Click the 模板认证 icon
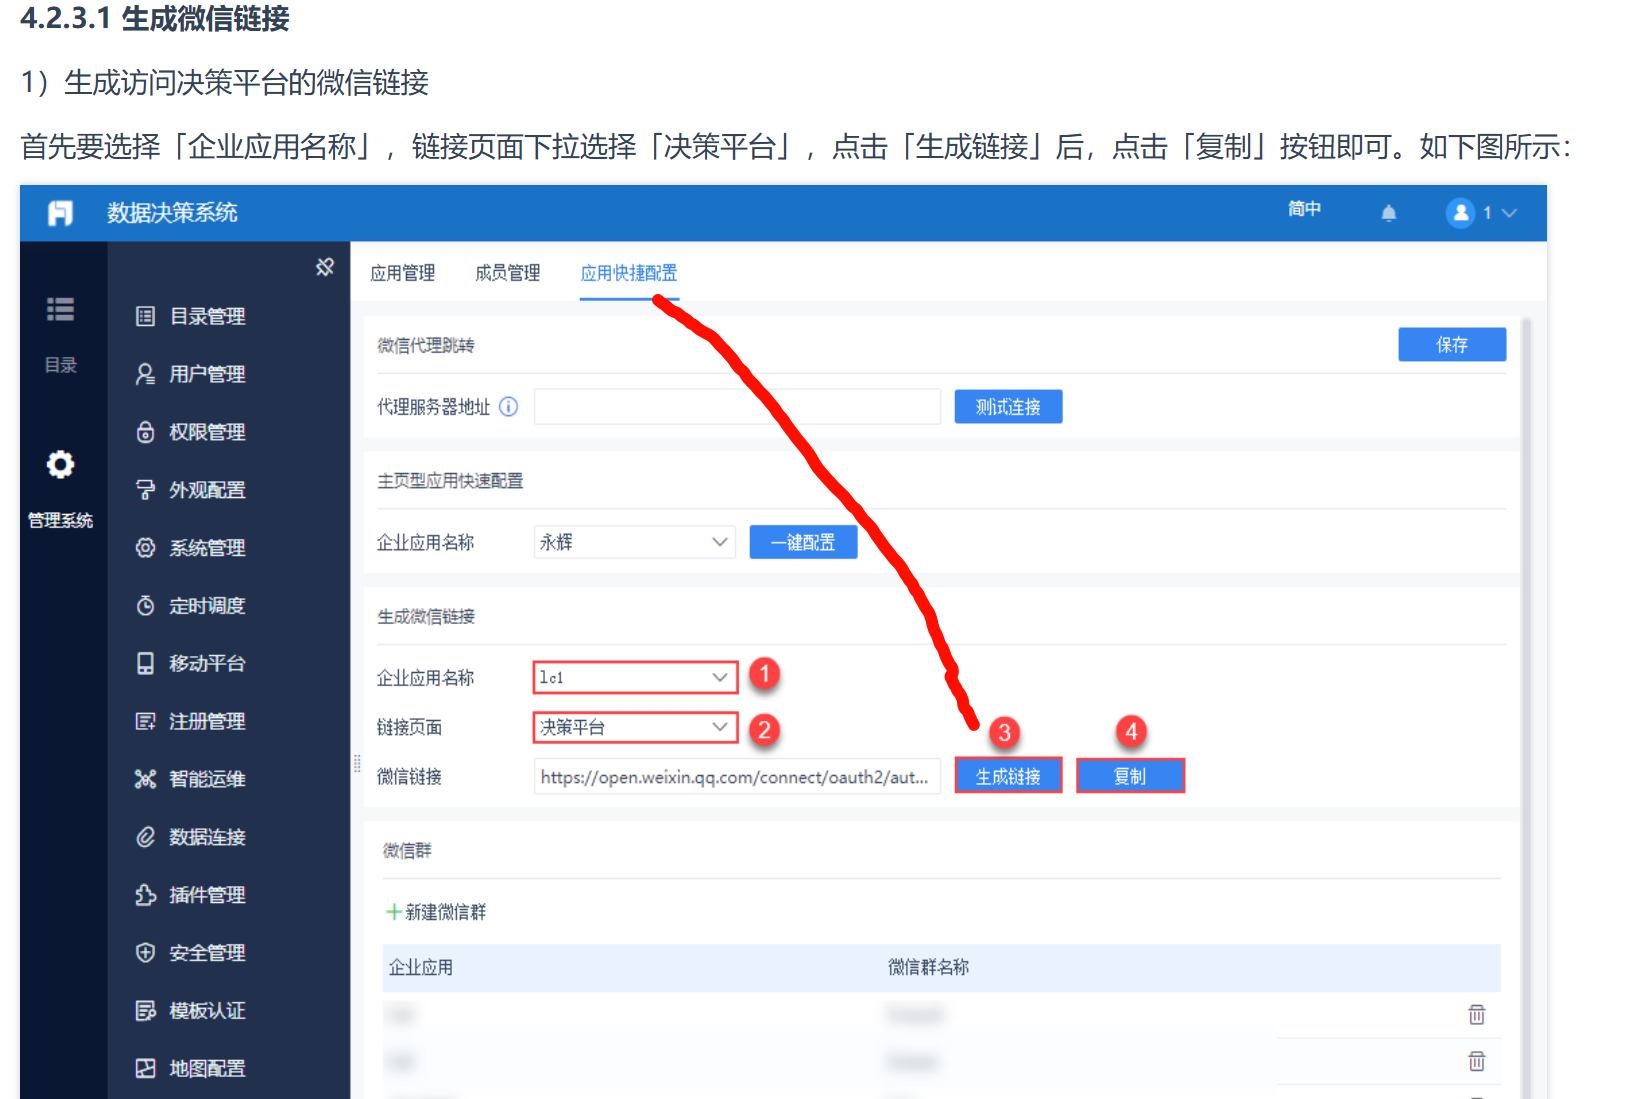This screenshot has width=1651, height=1099. (x=145, y=1011)
